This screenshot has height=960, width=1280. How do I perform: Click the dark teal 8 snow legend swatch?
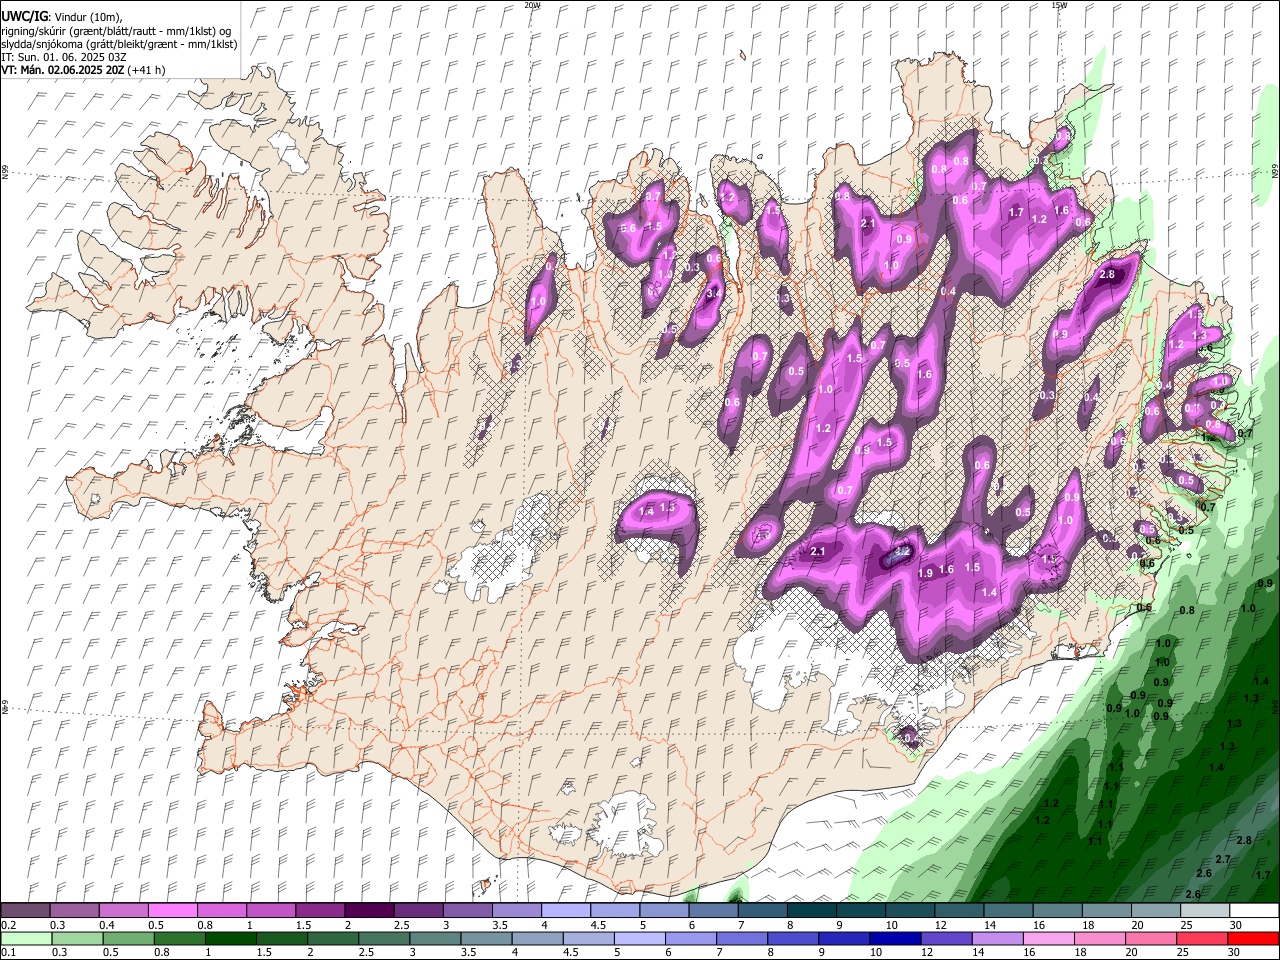pos(812,910)
